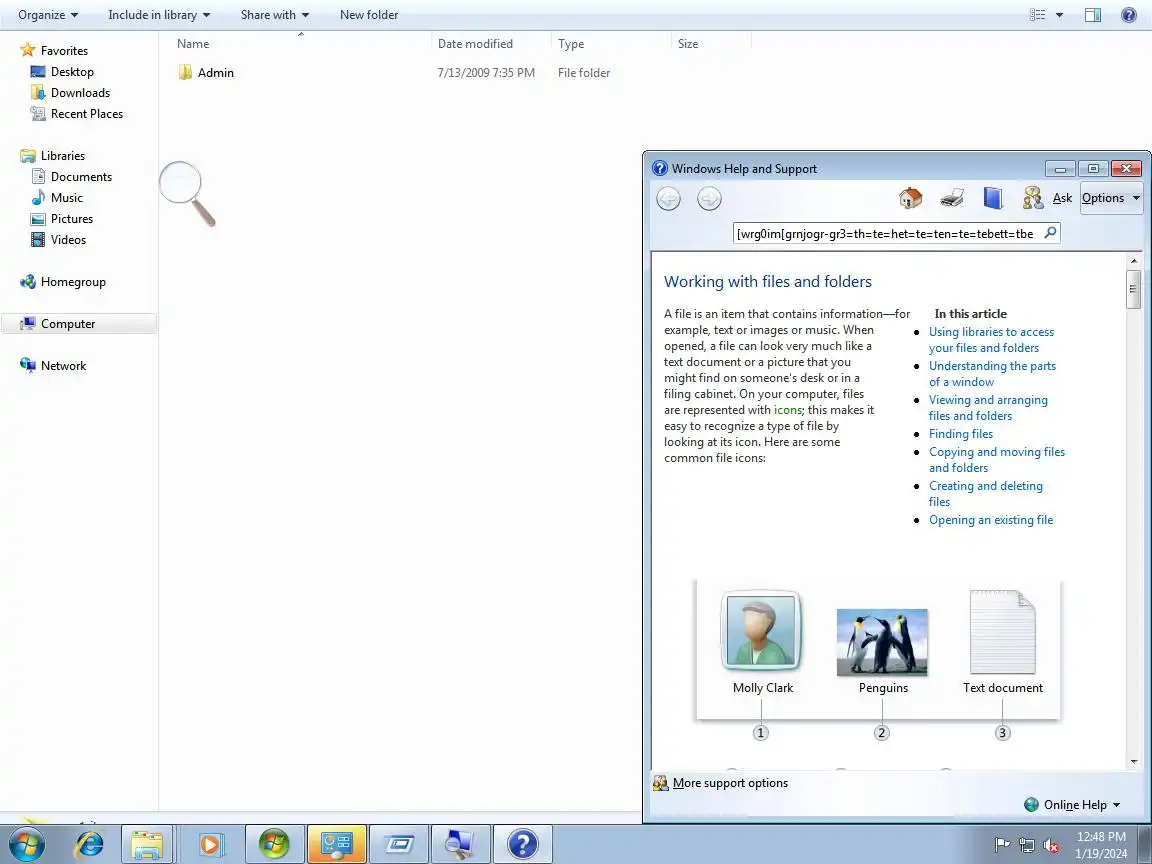This screenshot has height=864, width=1152.
Task: Open Creating and deleting files link
Action: [x=985, y=493]
